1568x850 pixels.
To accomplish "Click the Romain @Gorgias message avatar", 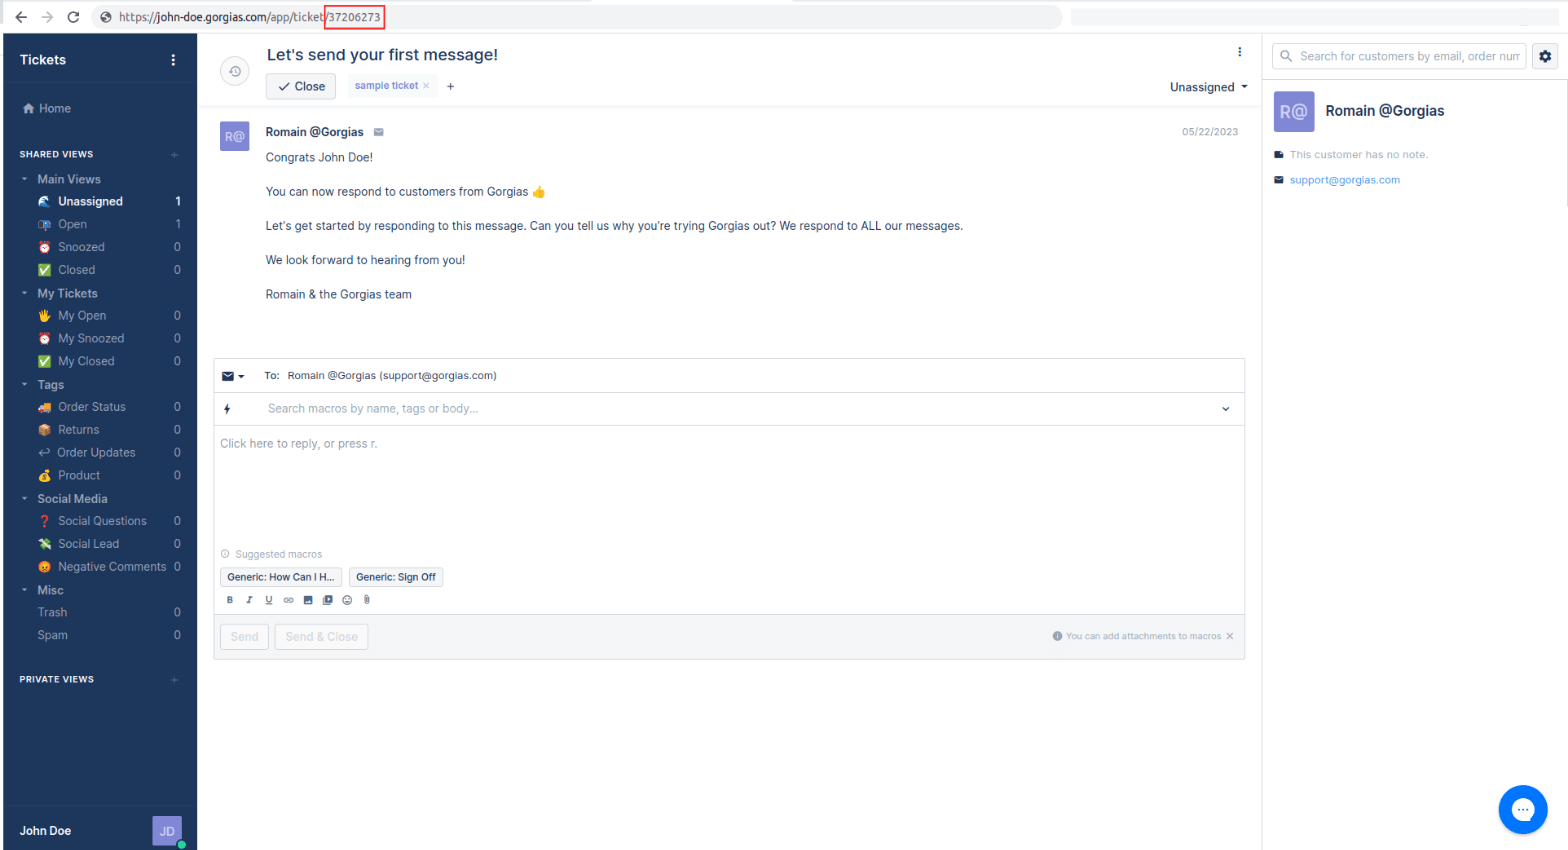I will [x=234, y=136].
